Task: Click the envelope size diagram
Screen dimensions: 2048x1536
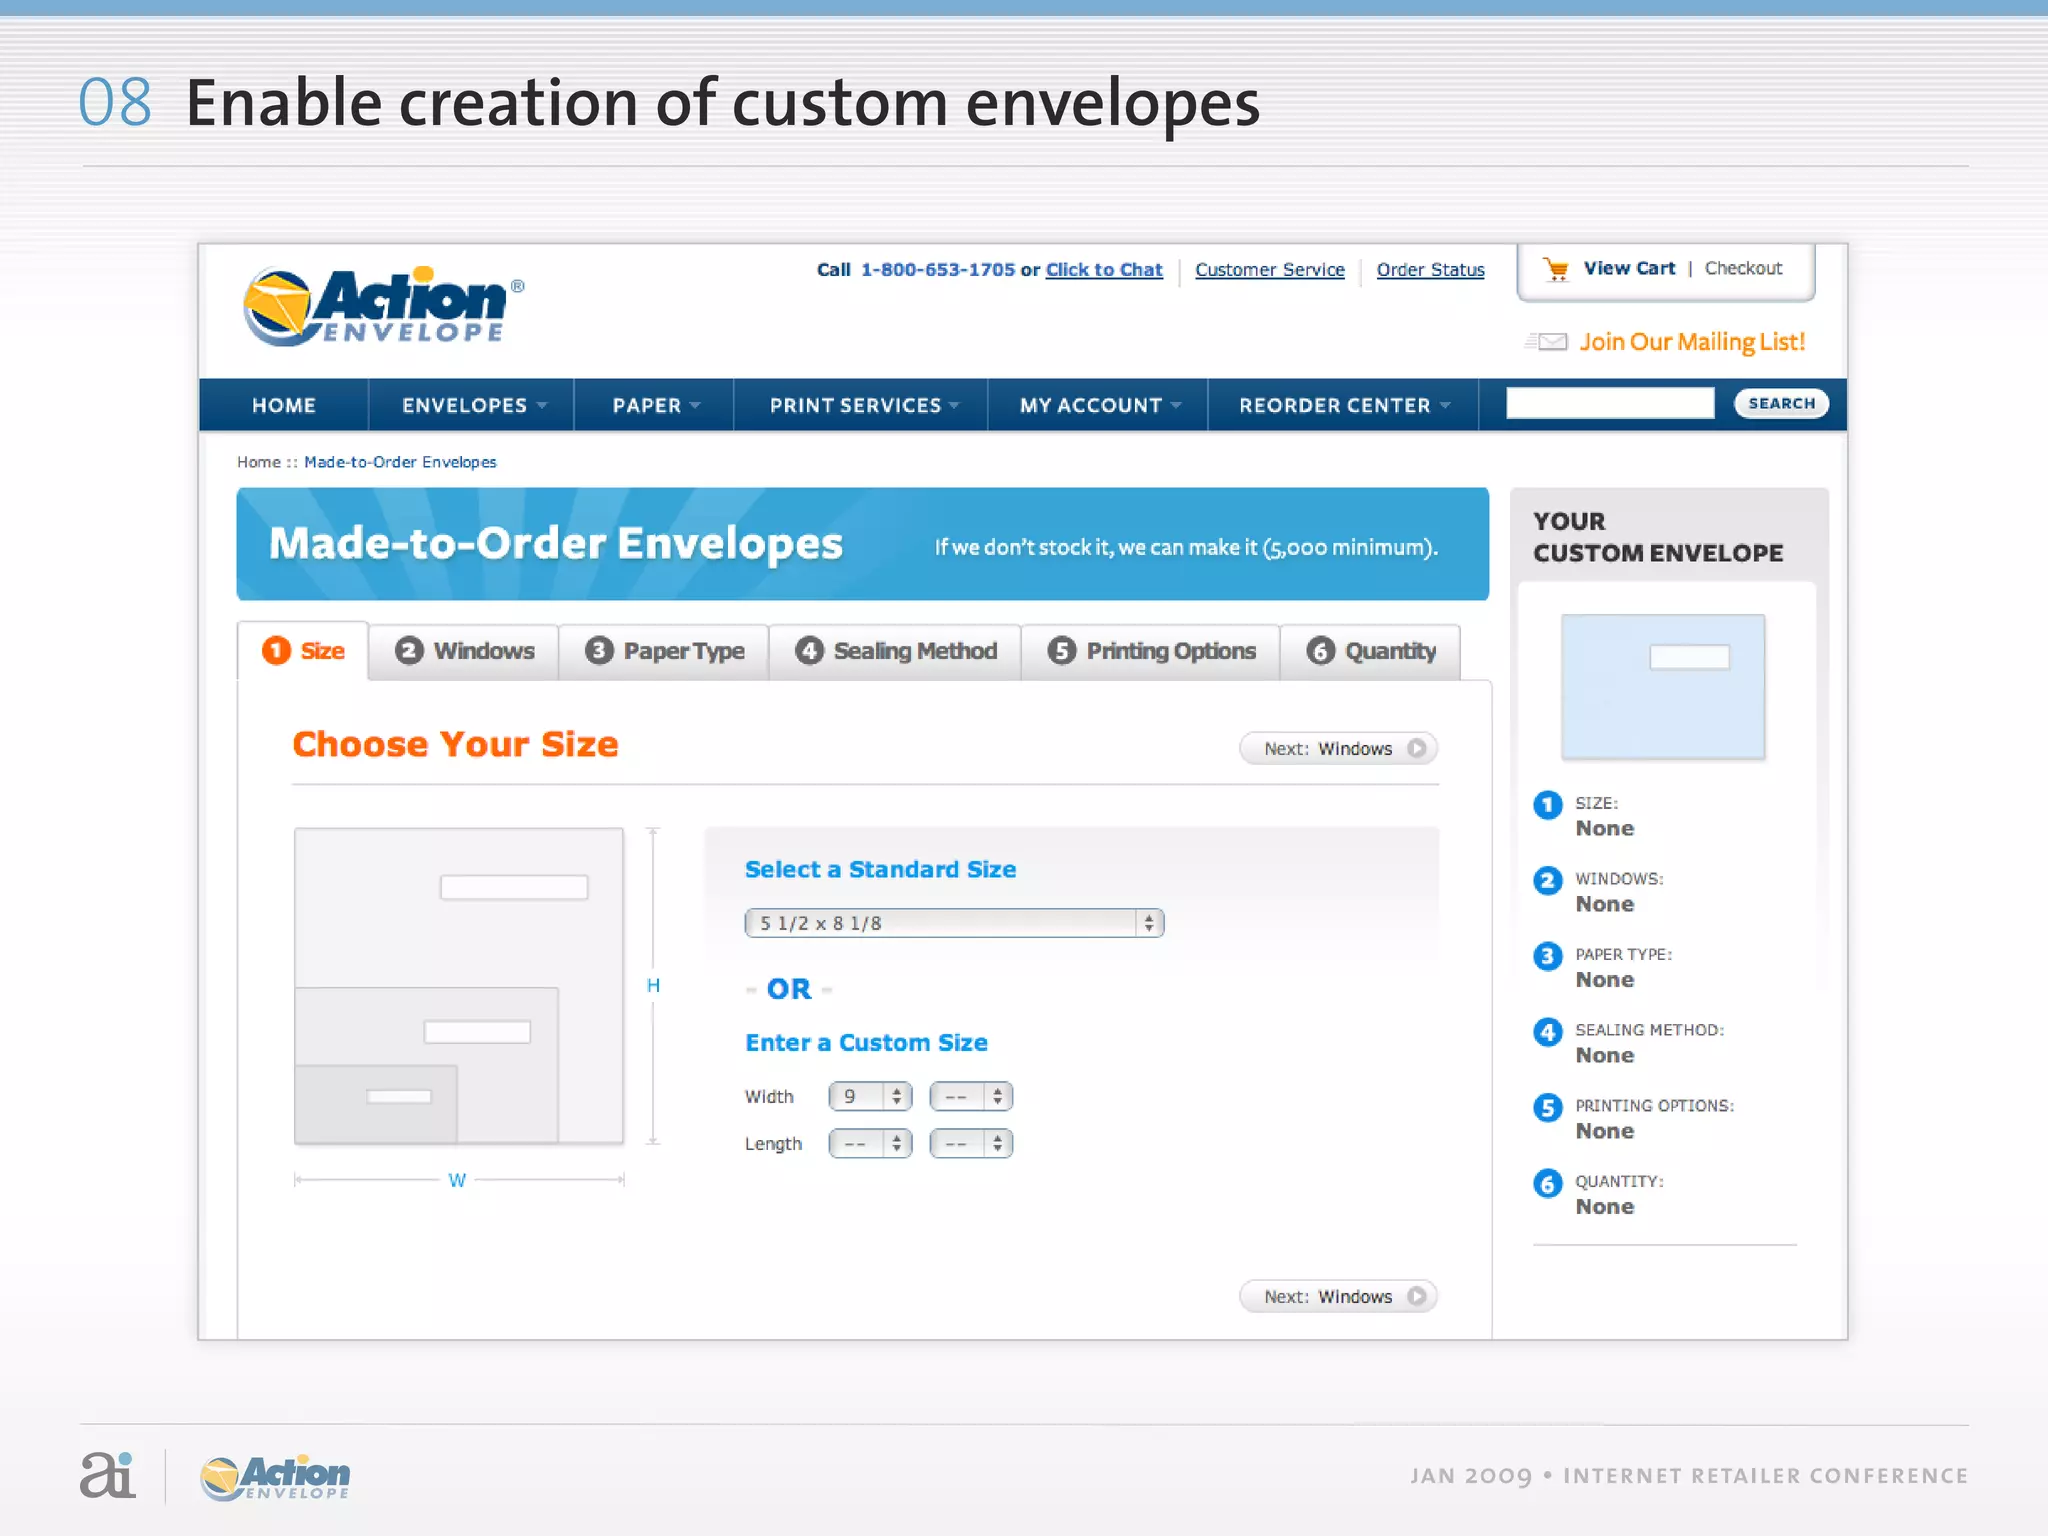Action: tap(459, 986)
